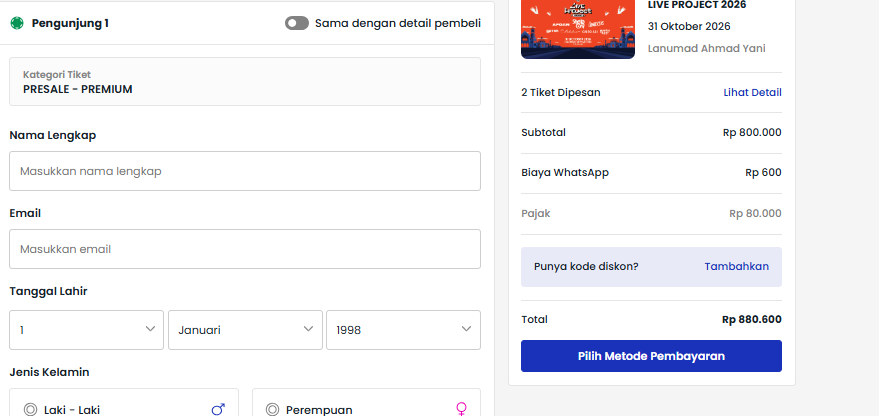Image resolution: width=879 pixels, height=416 pixels.
Task: Click the Biaya WhatsApp label
Action: [565, 173]
